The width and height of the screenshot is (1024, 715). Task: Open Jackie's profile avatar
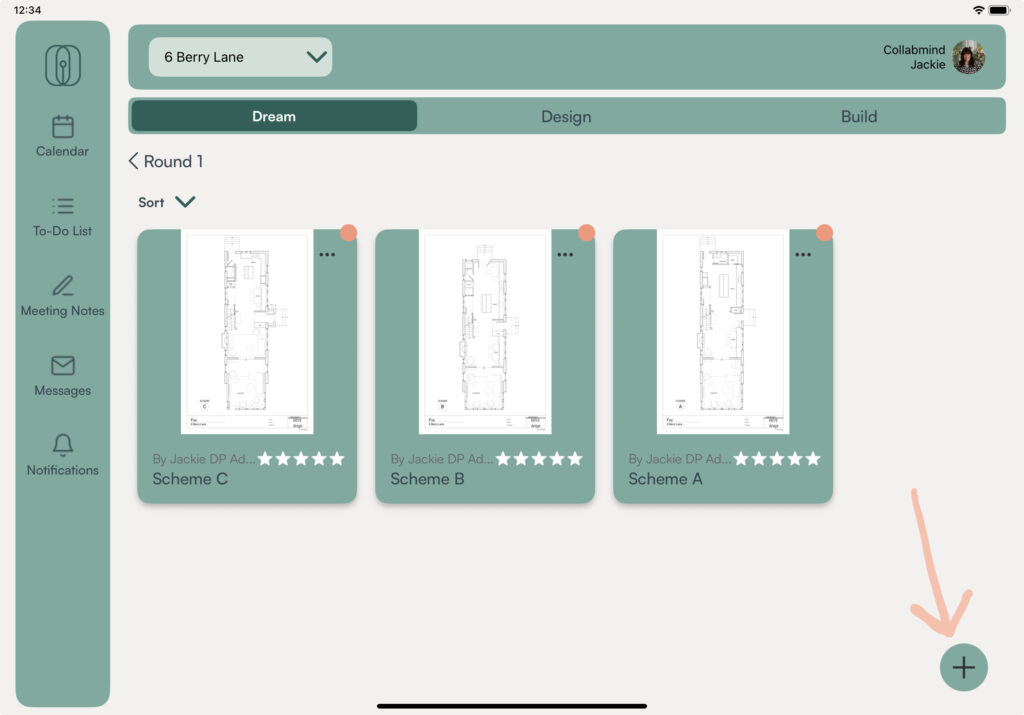pos(968,58)
